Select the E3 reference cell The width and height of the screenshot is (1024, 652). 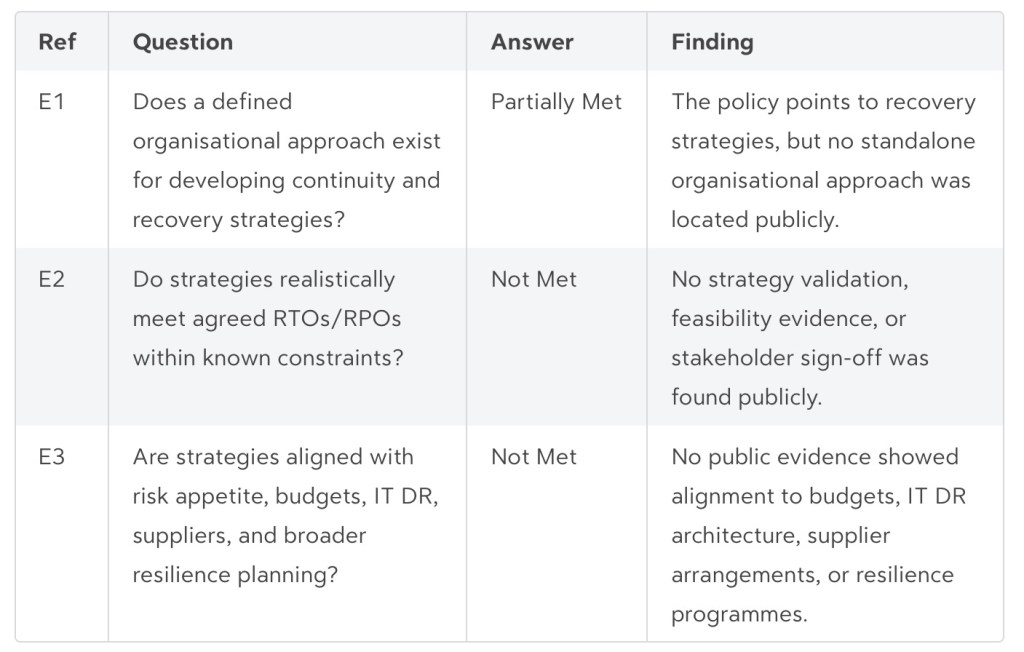[x=51, y=457]
